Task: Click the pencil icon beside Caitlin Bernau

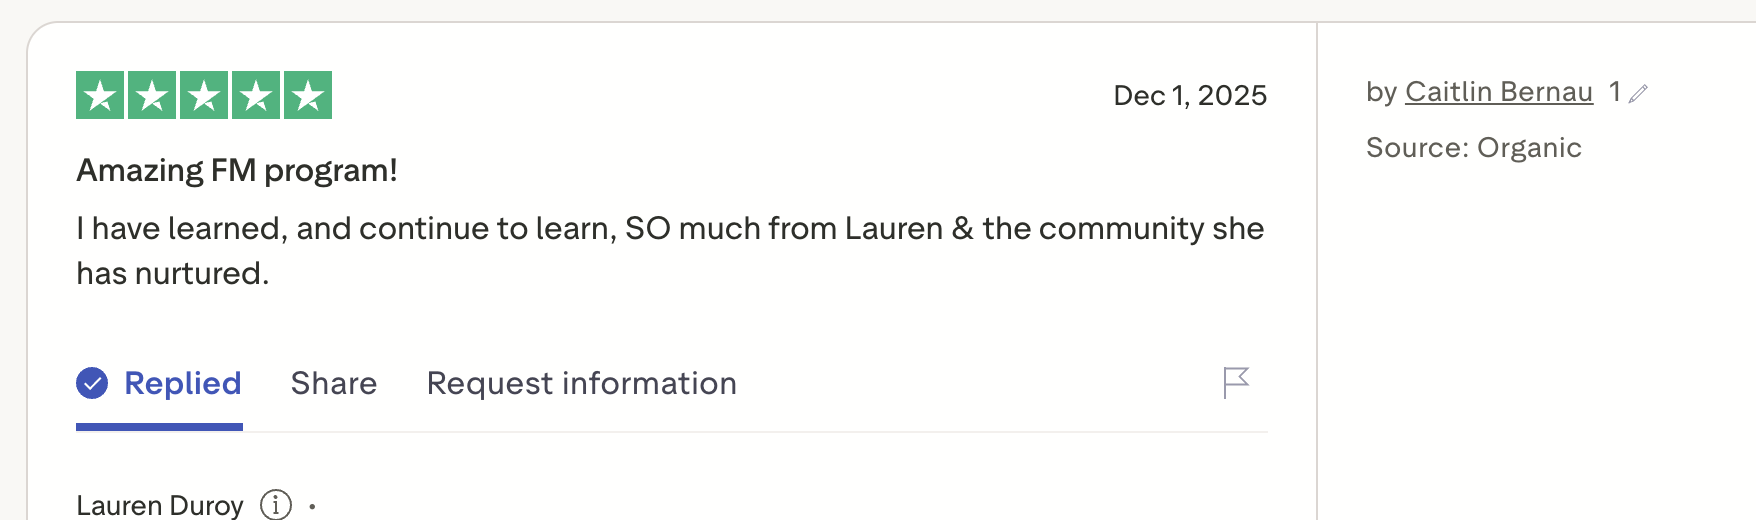Action: (1638, 94)
